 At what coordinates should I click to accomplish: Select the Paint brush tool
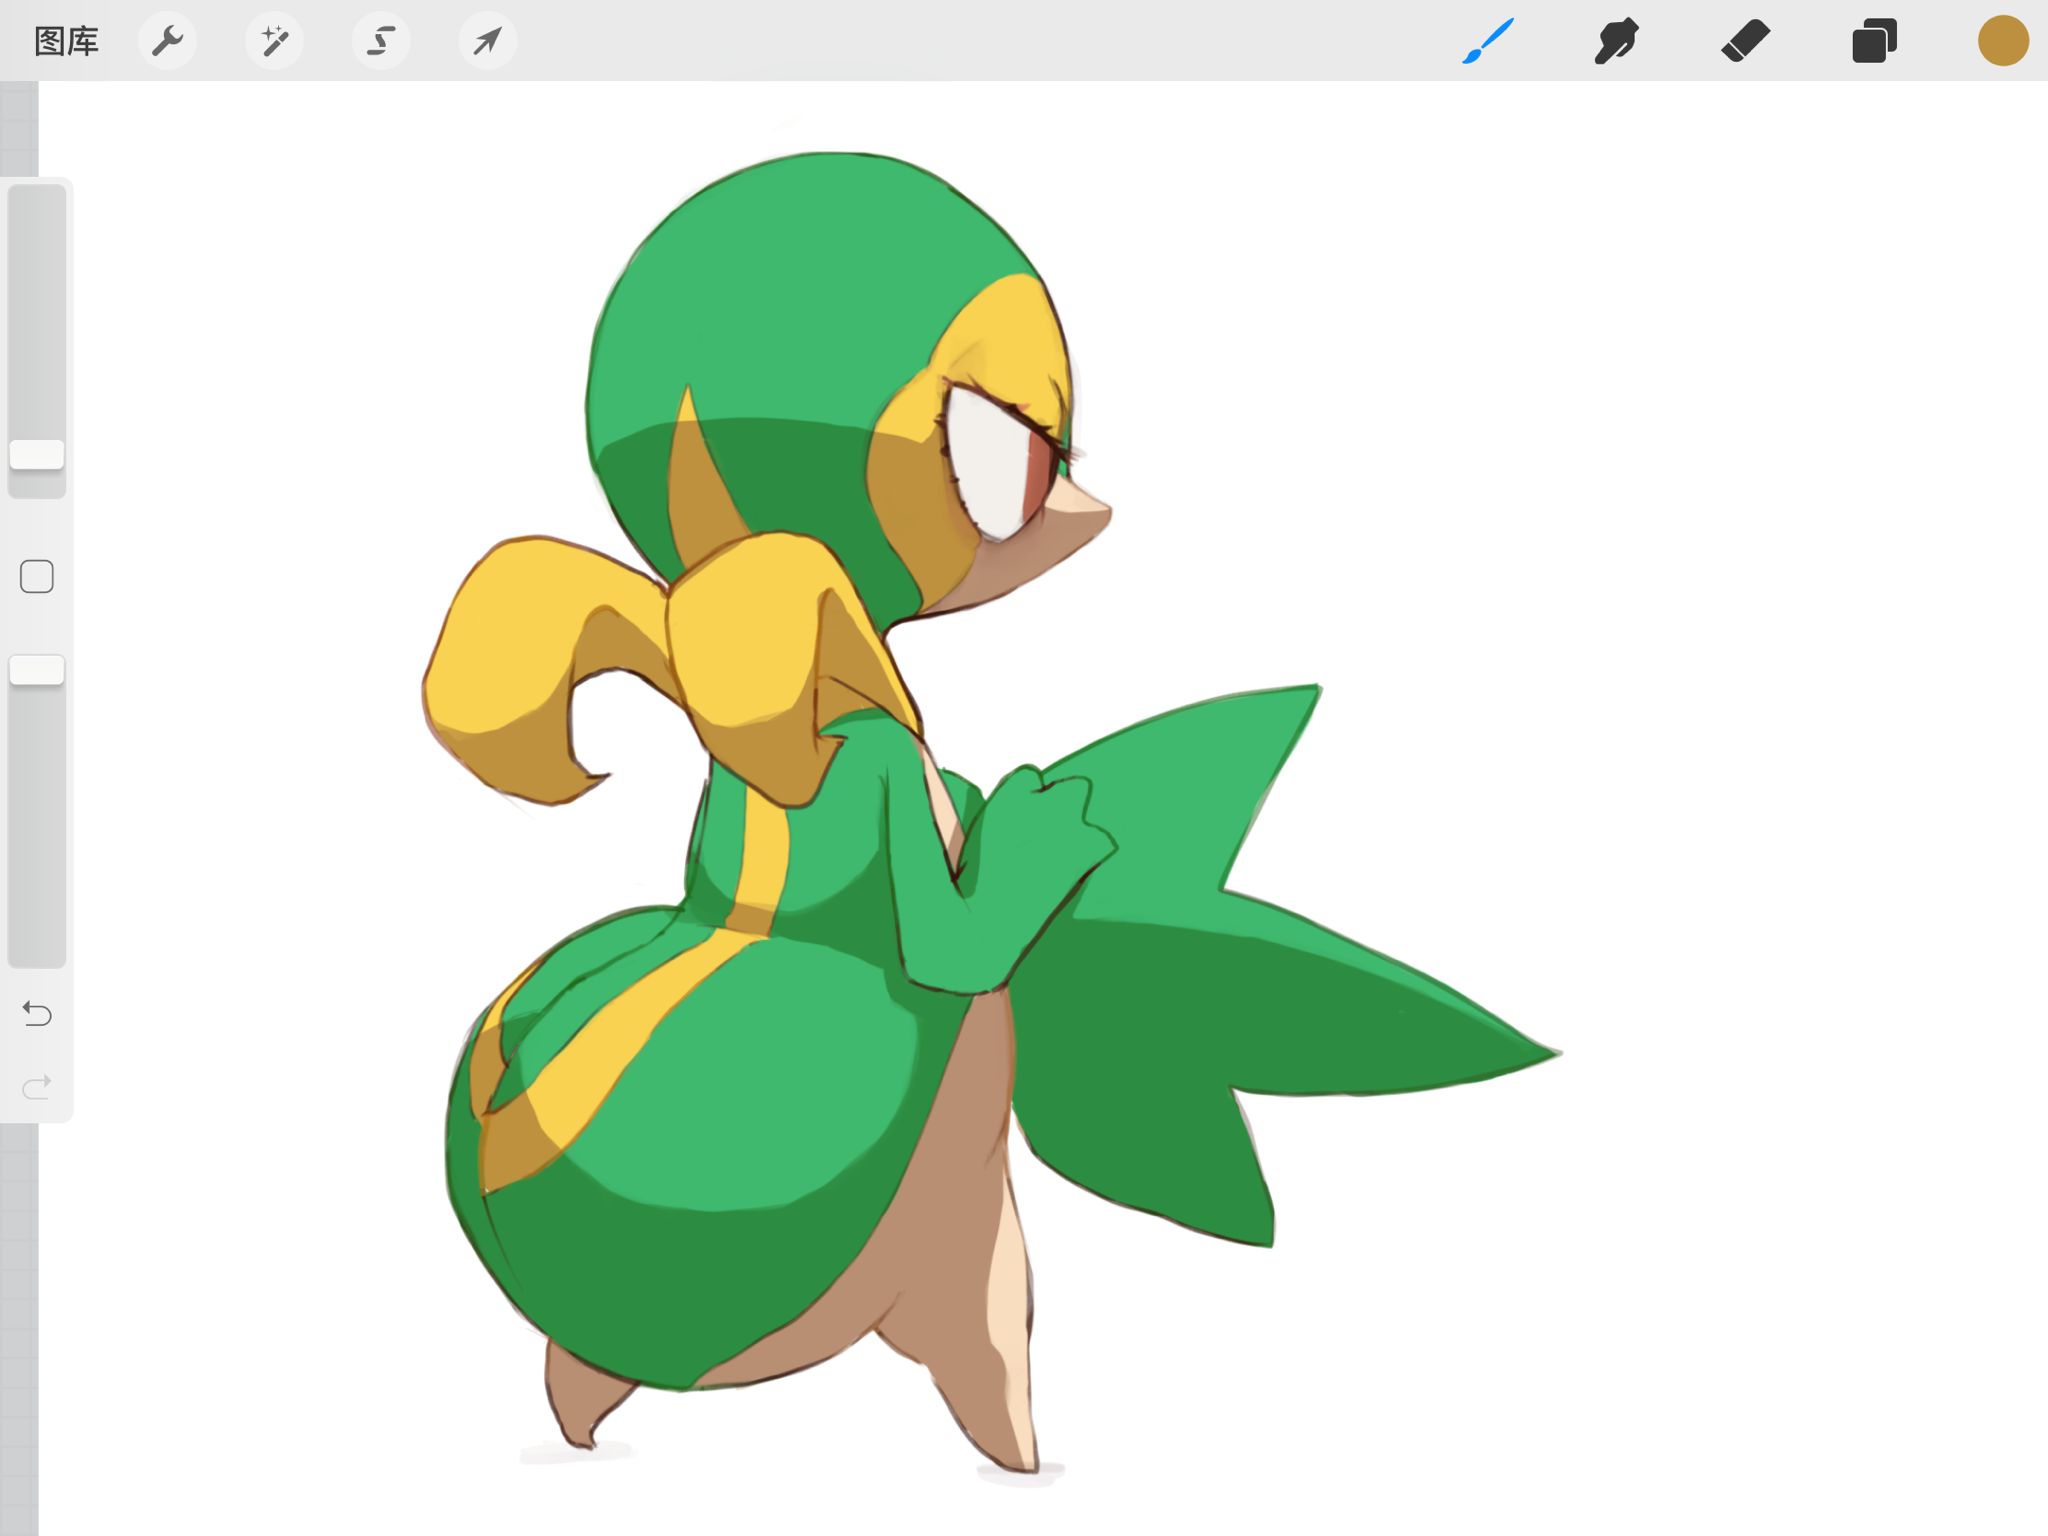point(1488,42)
